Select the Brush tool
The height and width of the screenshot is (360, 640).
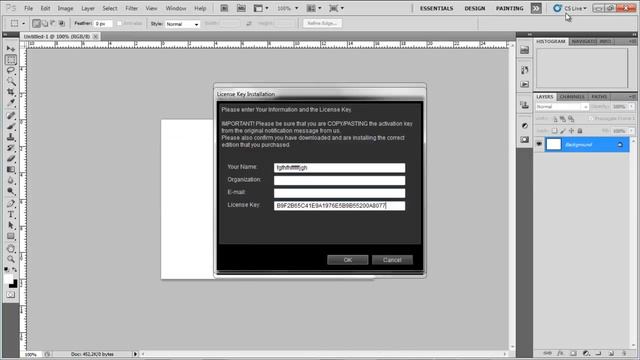pos(11,127)
